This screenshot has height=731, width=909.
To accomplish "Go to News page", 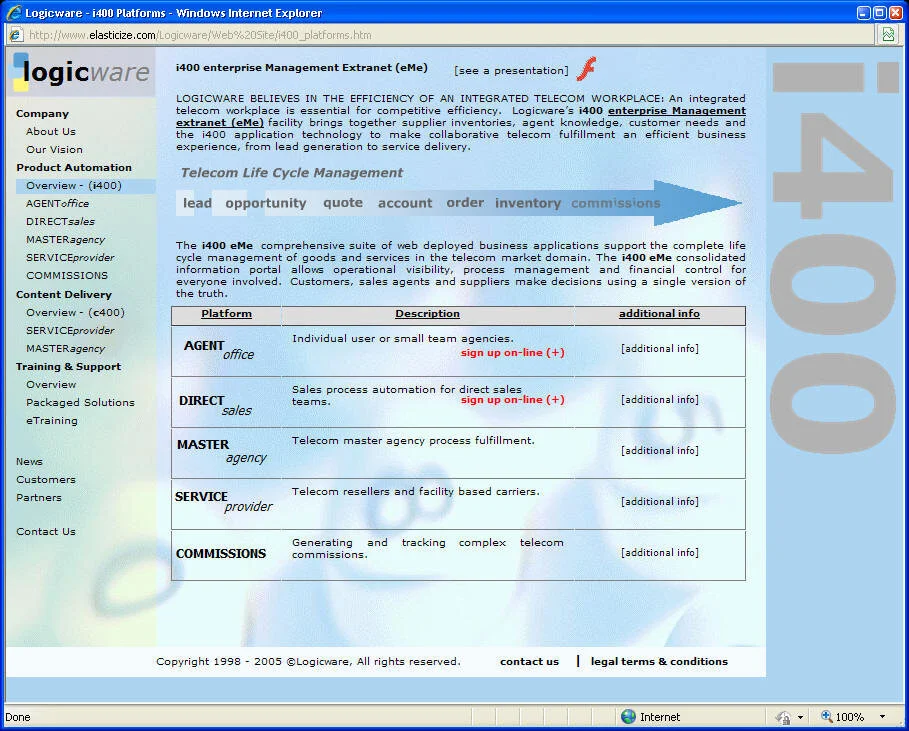I will click(29, 461).
